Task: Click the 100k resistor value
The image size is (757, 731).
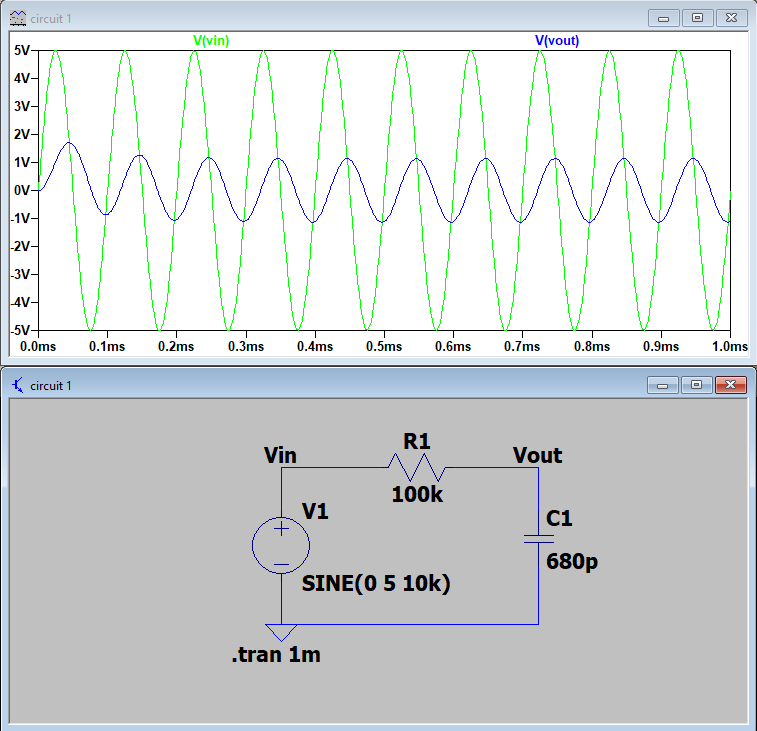Action: (x=417, y=494)
